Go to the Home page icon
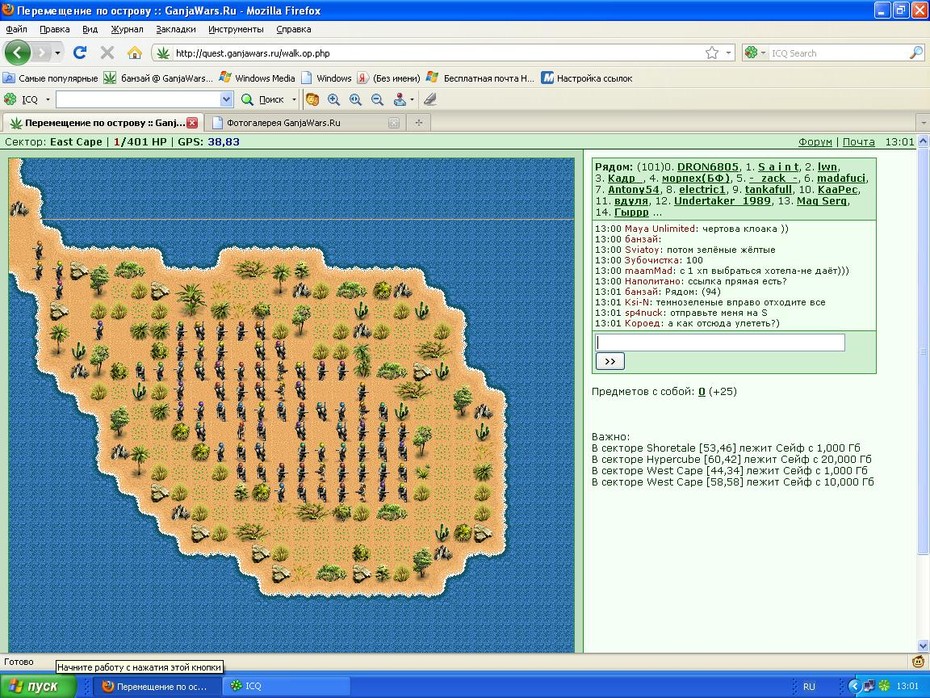 pyautogui.click(x=135, y=53)
